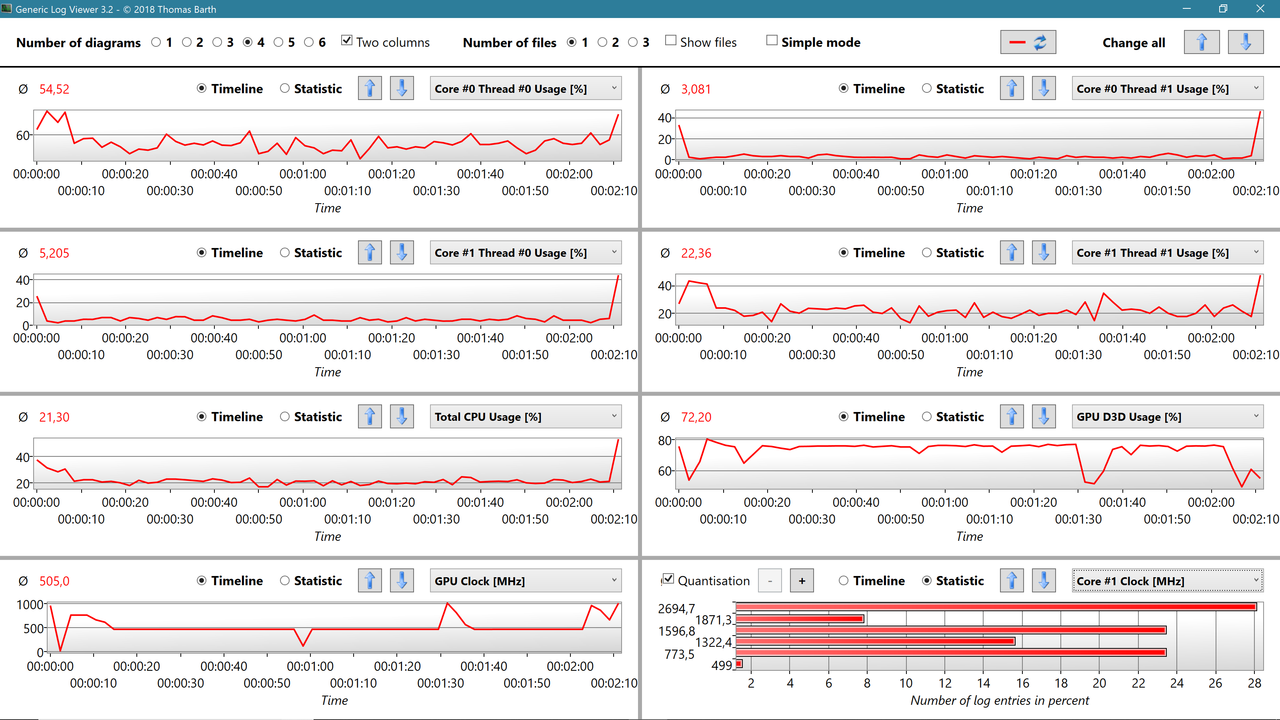The image size is (1280, 720).
Task: Click the Change all down arrow
Action: [1246, 42]
